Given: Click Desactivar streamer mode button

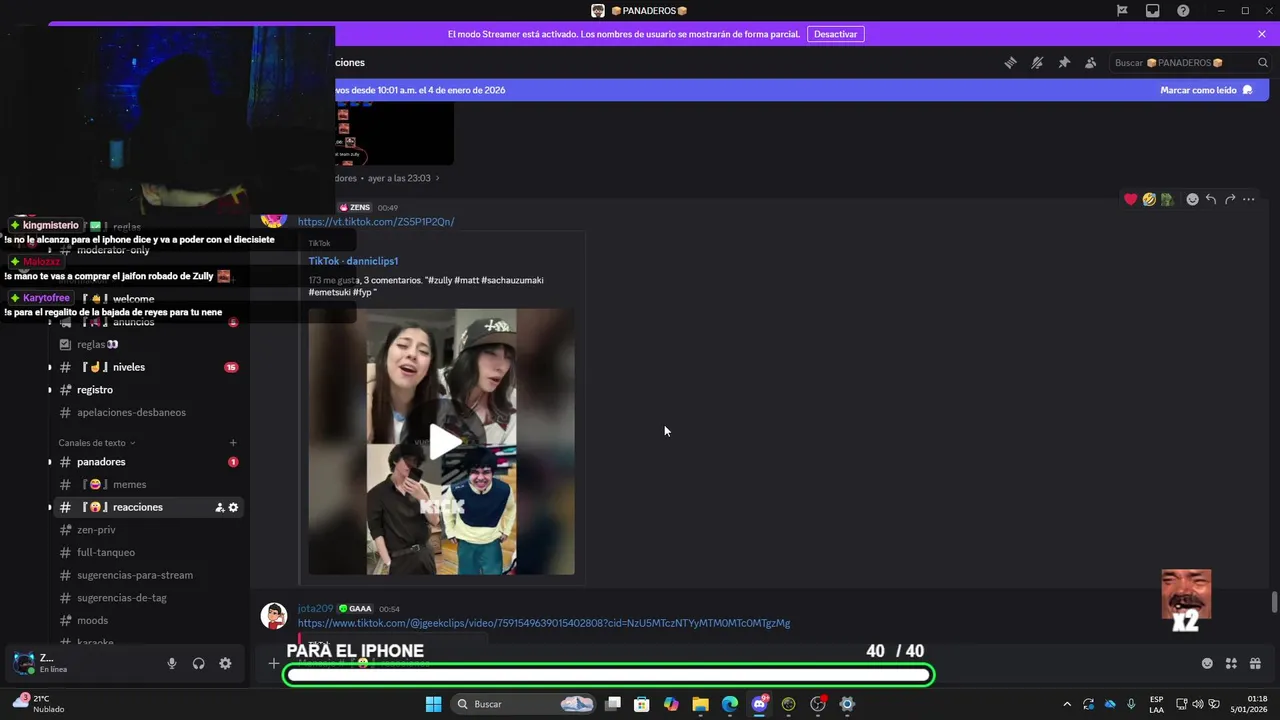Looking at the screenshot, I should 835,34.
